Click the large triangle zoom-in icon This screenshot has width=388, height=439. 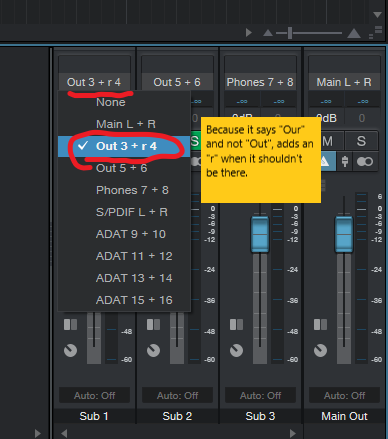pos(354,33)
